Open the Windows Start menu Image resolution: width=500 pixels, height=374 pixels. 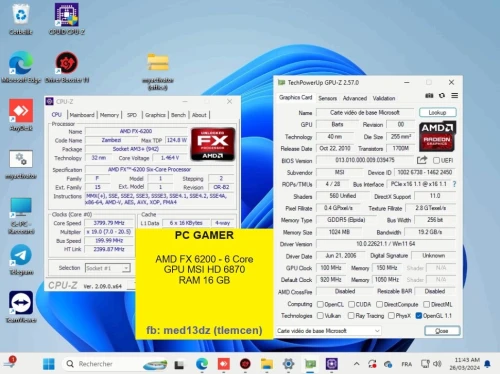pos(49,364)
